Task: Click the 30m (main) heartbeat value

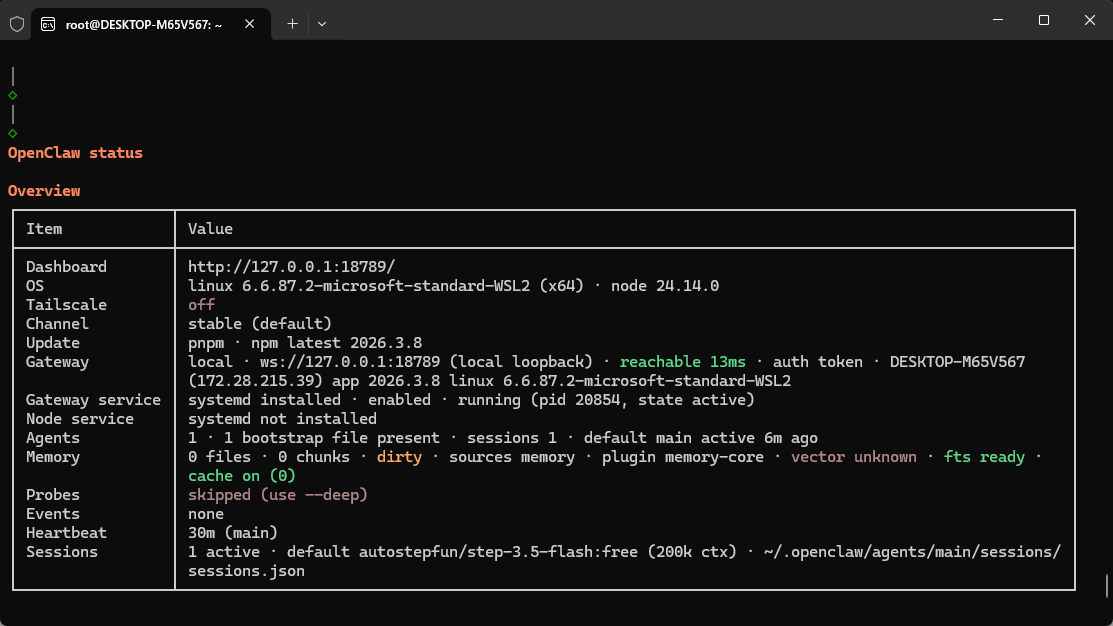Action: [233, 533]
